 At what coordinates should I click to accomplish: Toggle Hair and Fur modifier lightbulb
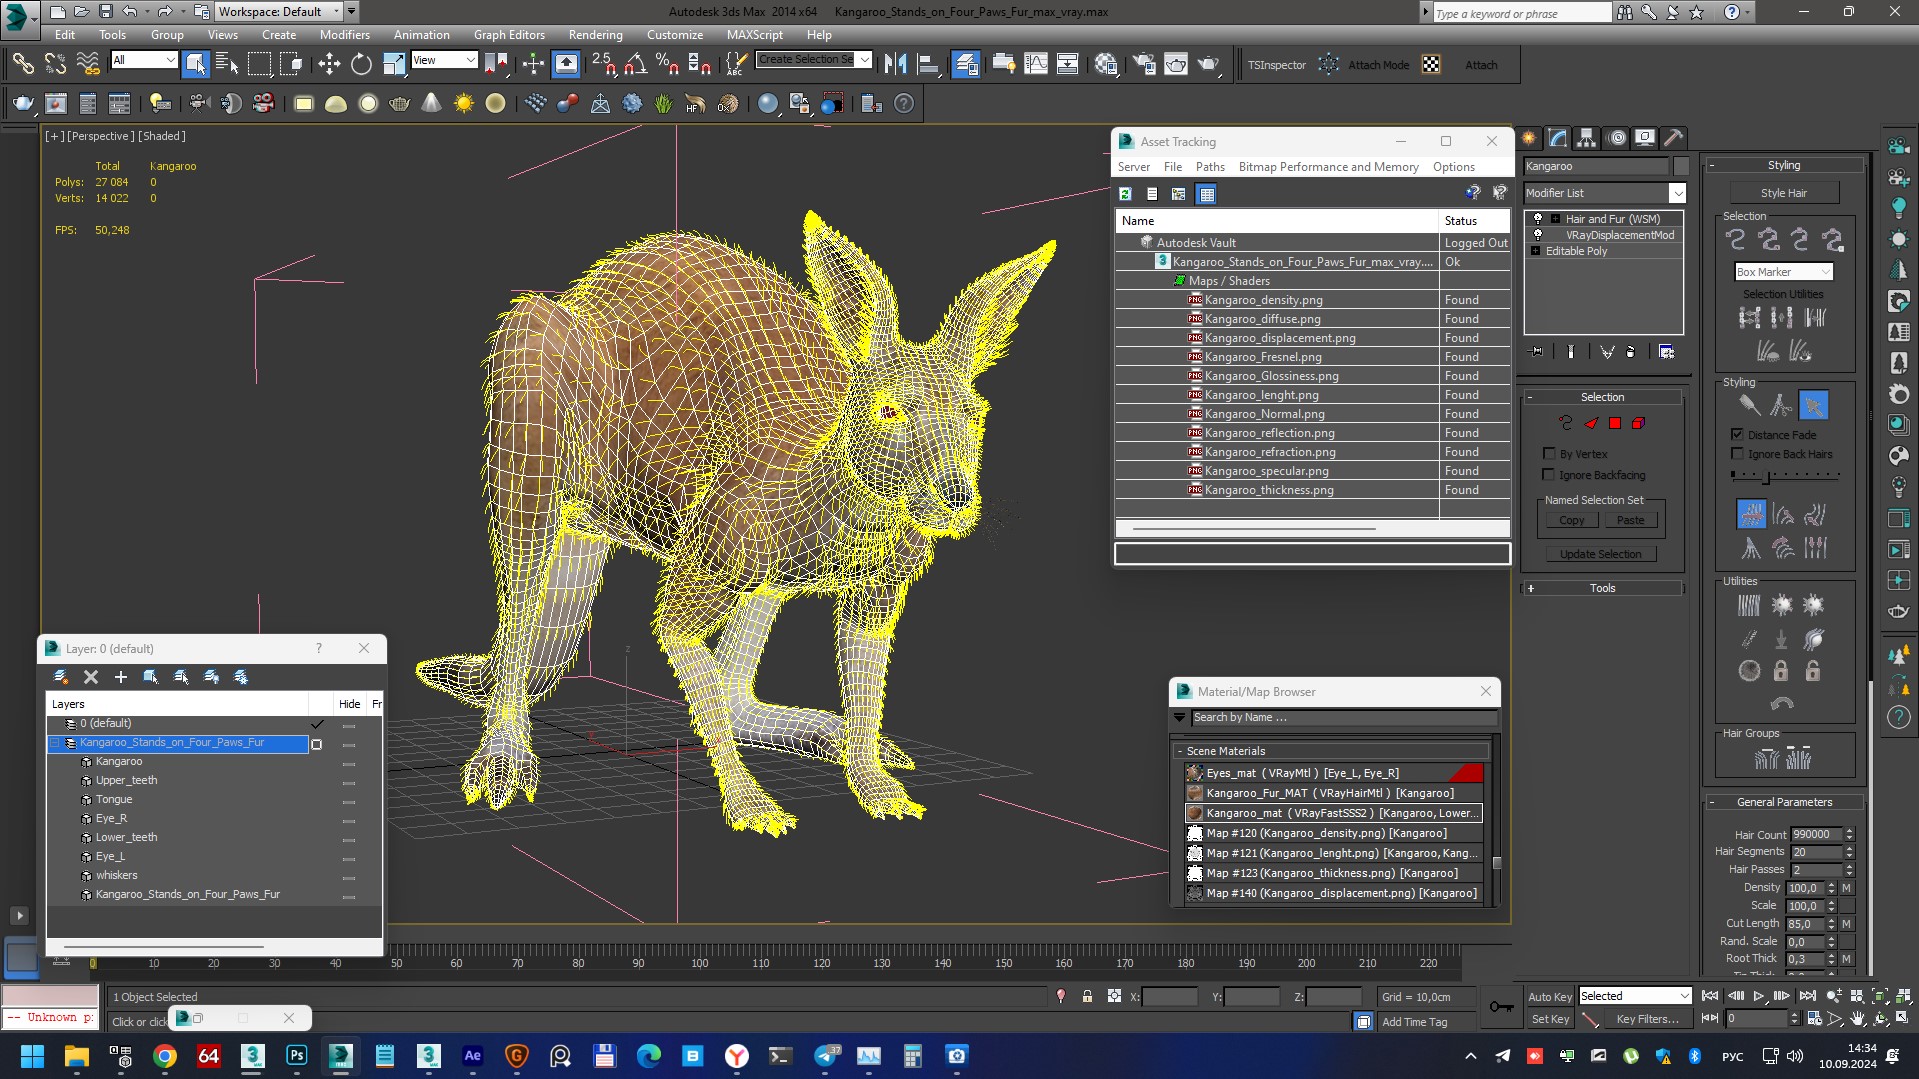(x=1538, y=218)
